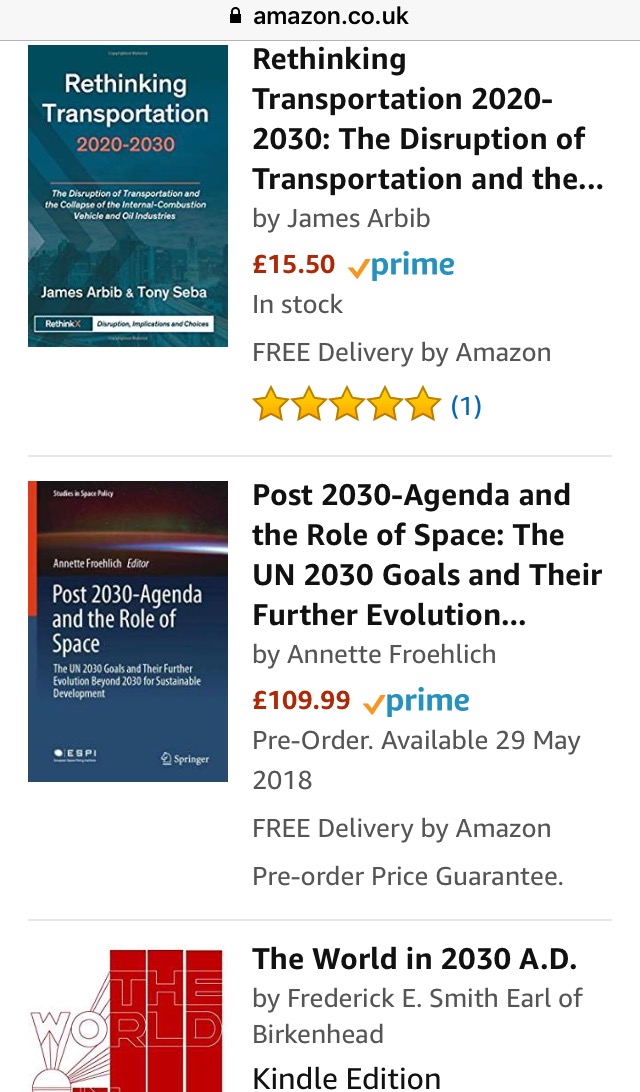Click author name James Arbib
Screen dimensions: 640x1092
tap(361, 218)
